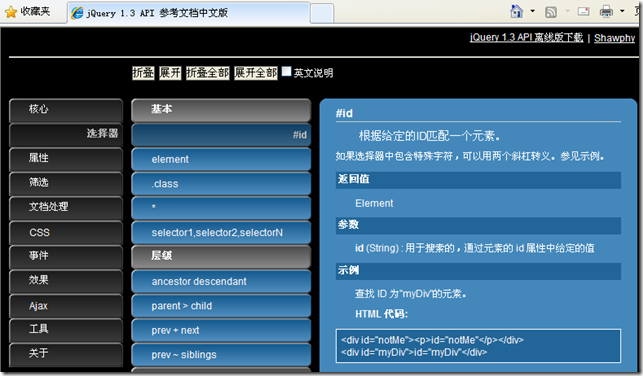Click the 折叠 button
Screen dimensions: 643x376
coord(143,73)
